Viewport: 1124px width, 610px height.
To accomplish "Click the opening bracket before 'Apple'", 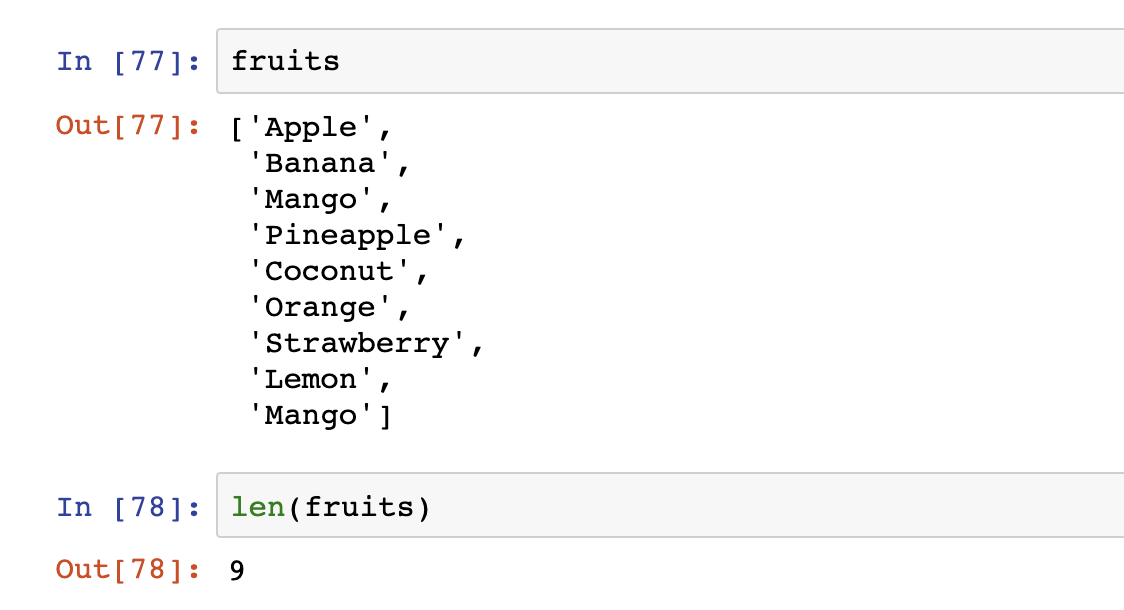I will [x=237, y=128].
